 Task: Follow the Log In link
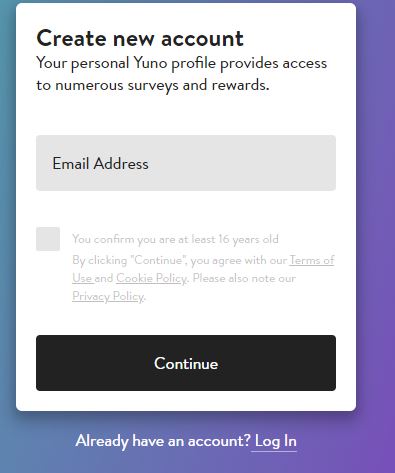click(x=275, y=441)
